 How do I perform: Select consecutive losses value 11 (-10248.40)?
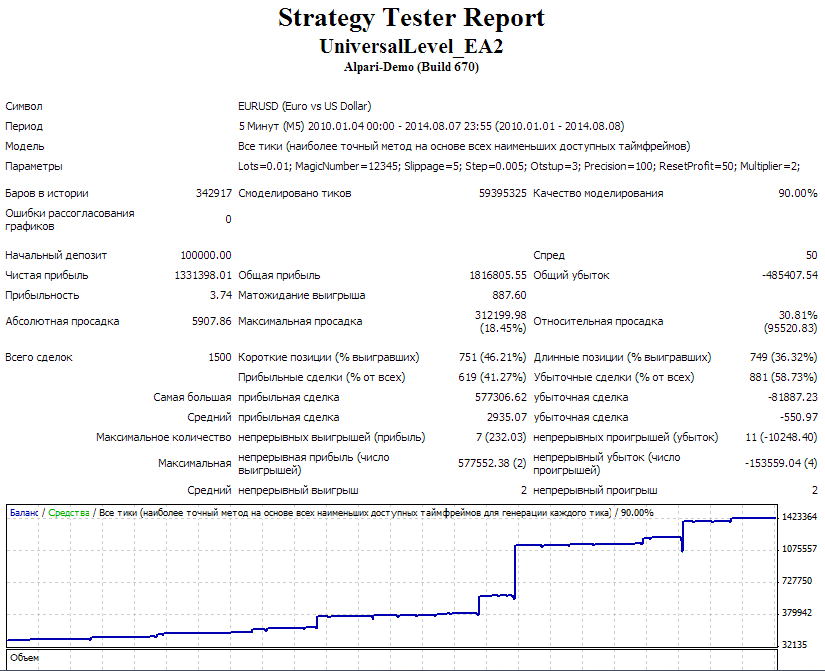coord(781,437)
